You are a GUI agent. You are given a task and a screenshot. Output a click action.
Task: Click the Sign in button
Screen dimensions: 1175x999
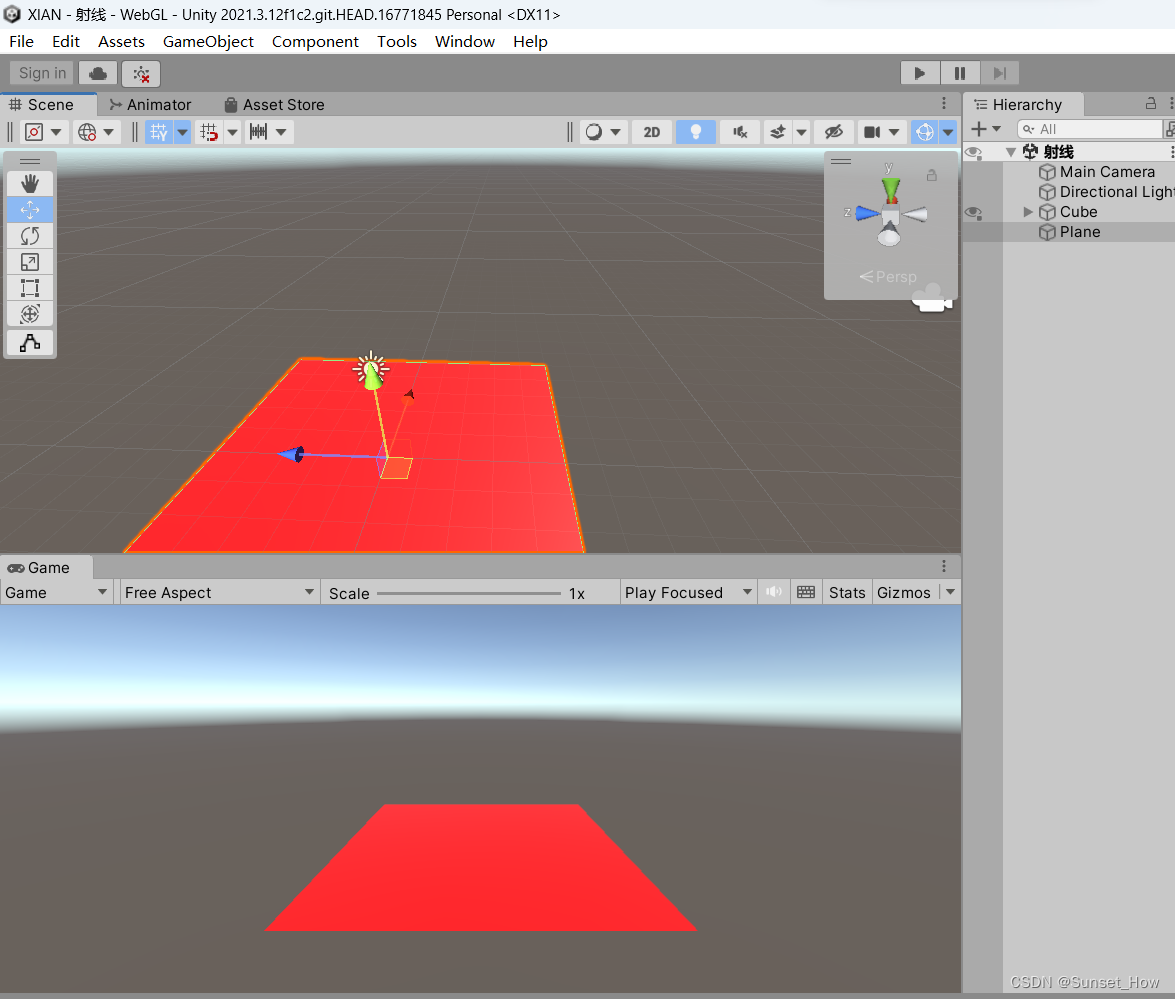41,73
